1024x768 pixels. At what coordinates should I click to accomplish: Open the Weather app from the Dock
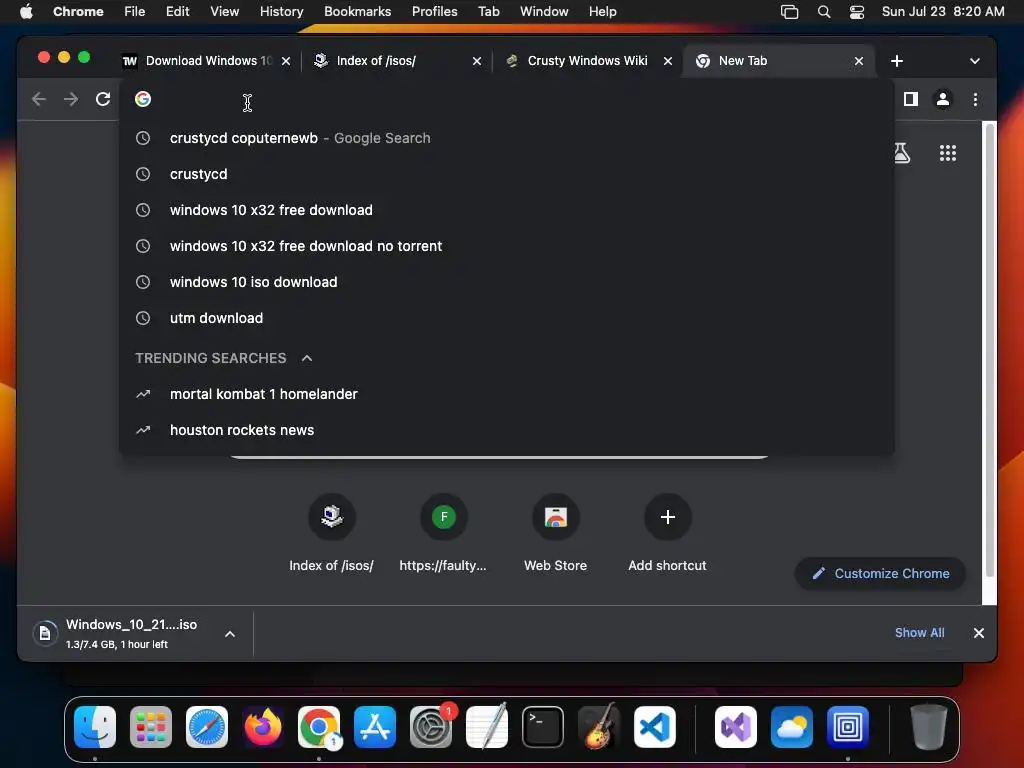tap(792, 727)
